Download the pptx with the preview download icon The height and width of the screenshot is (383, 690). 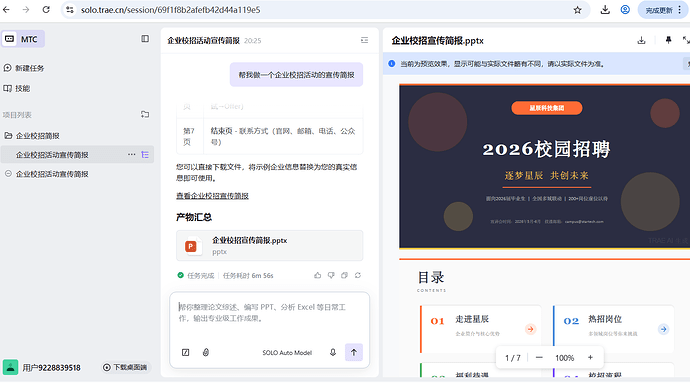[x=641, y=41]
